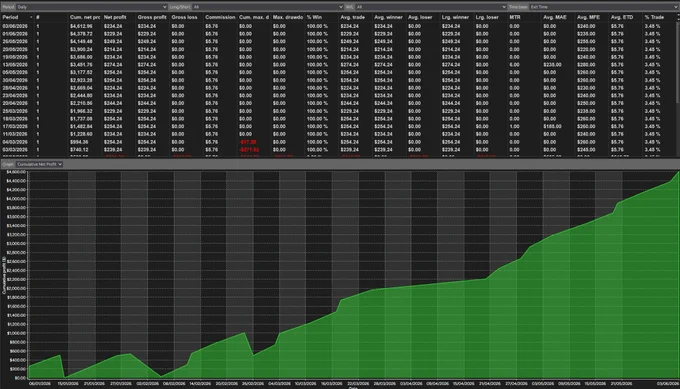The height and width of the screenshot is (389, 680).
Task: Select the 03/06/2026 period row
Action: pyautogui.click(x=338, y=26)
